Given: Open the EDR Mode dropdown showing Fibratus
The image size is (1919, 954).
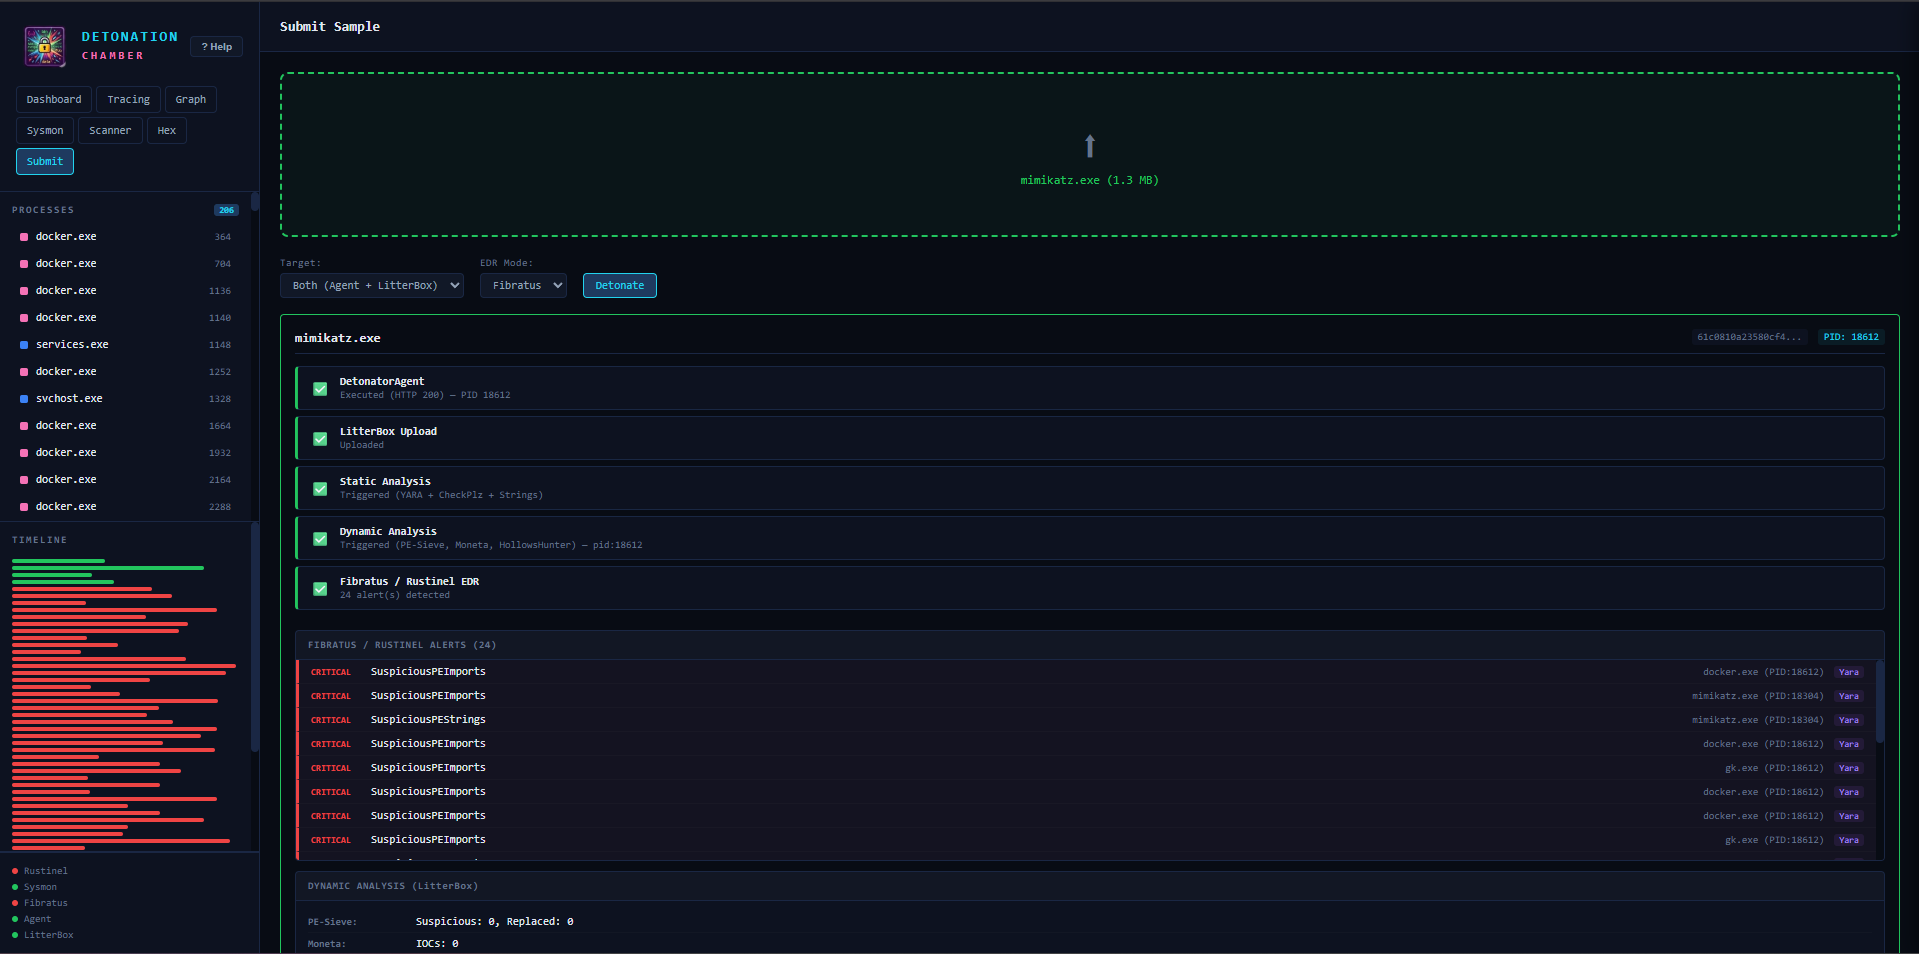Looking at the screenshot, I should (523, 285).
